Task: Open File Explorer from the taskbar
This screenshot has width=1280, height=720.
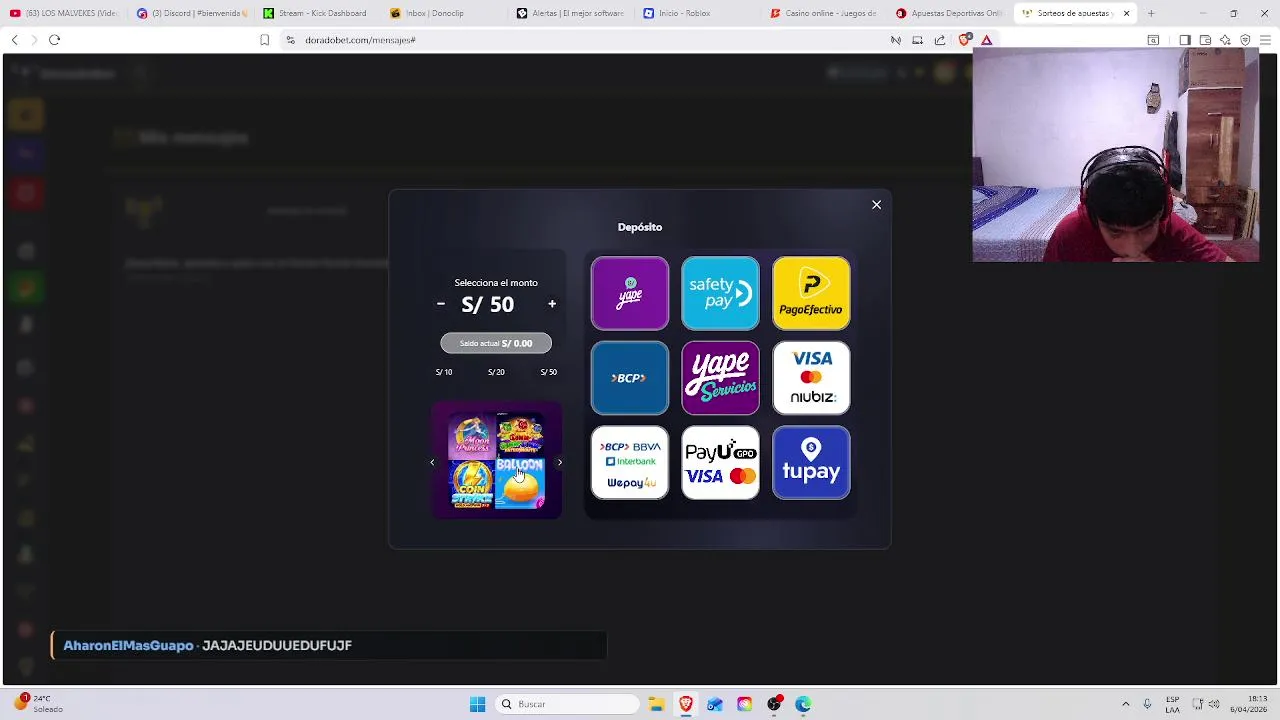Action: click(x=656, y=704)
